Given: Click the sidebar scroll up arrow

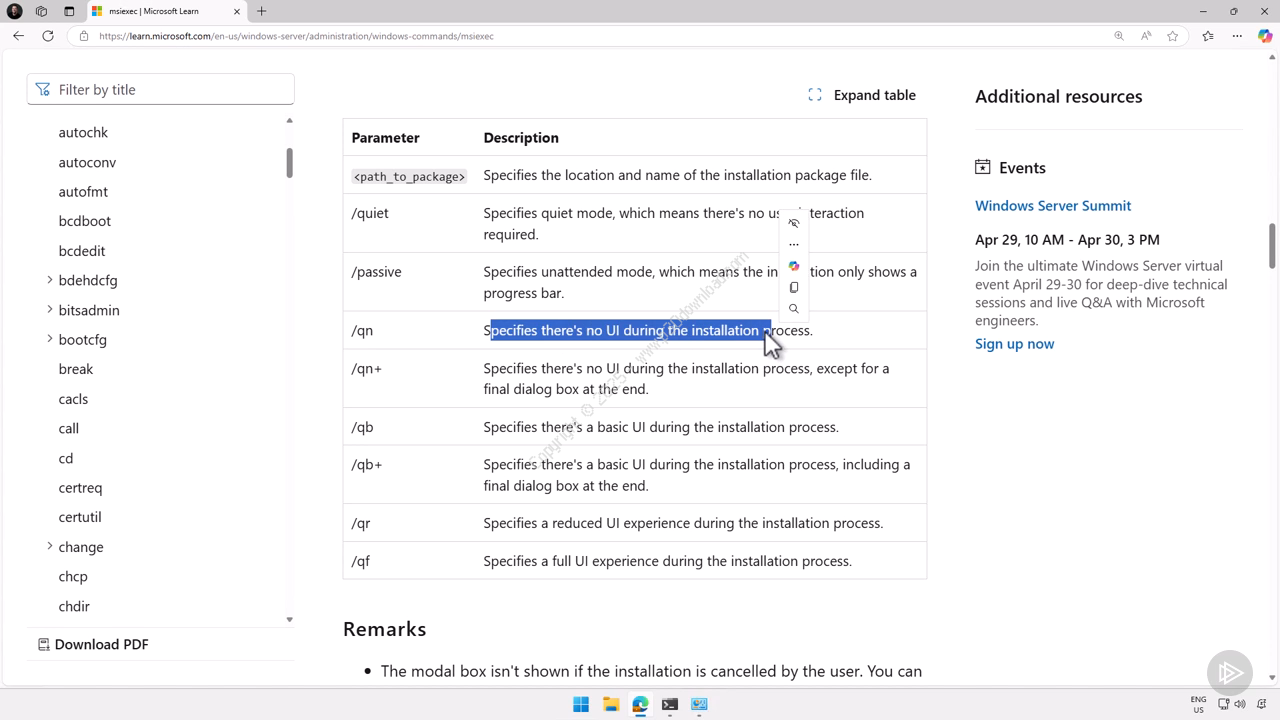Looking at the screenshot, I should [289, 121].
